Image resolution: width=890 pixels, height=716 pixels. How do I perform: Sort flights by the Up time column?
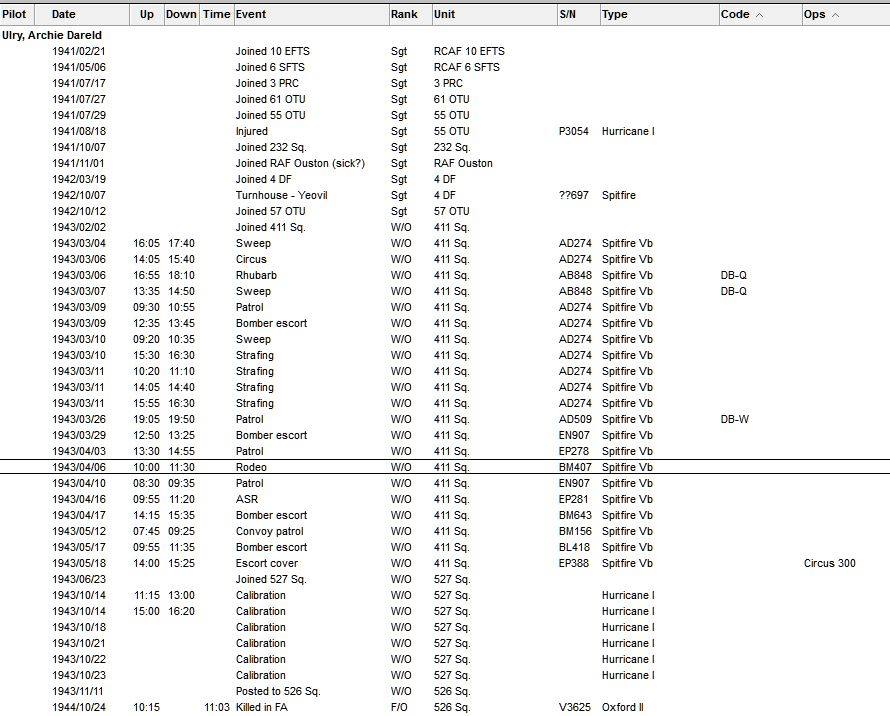click(x=146, y=14)
